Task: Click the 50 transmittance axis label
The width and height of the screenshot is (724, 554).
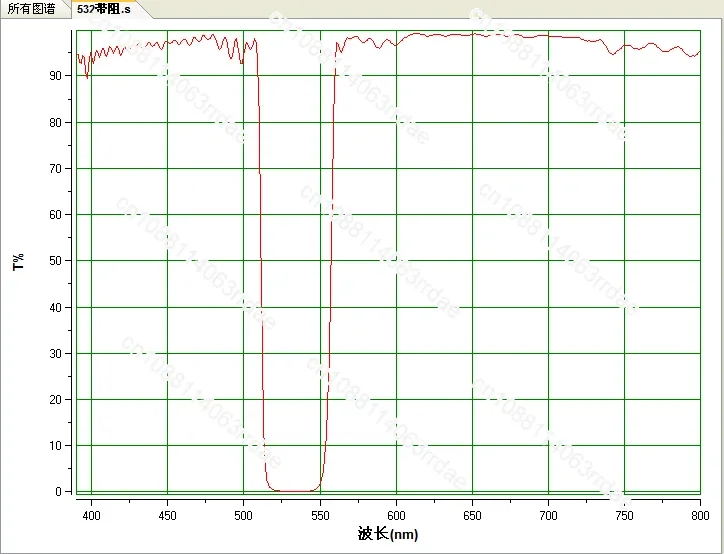Action: 55,261
